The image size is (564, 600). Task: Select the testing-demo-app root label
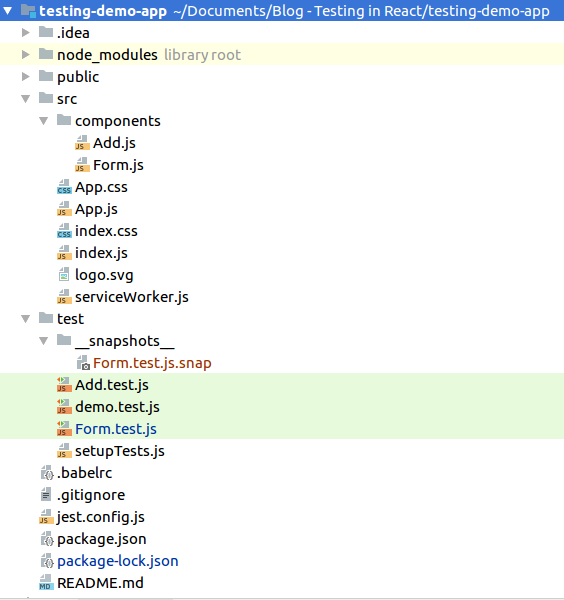(103, 11)
